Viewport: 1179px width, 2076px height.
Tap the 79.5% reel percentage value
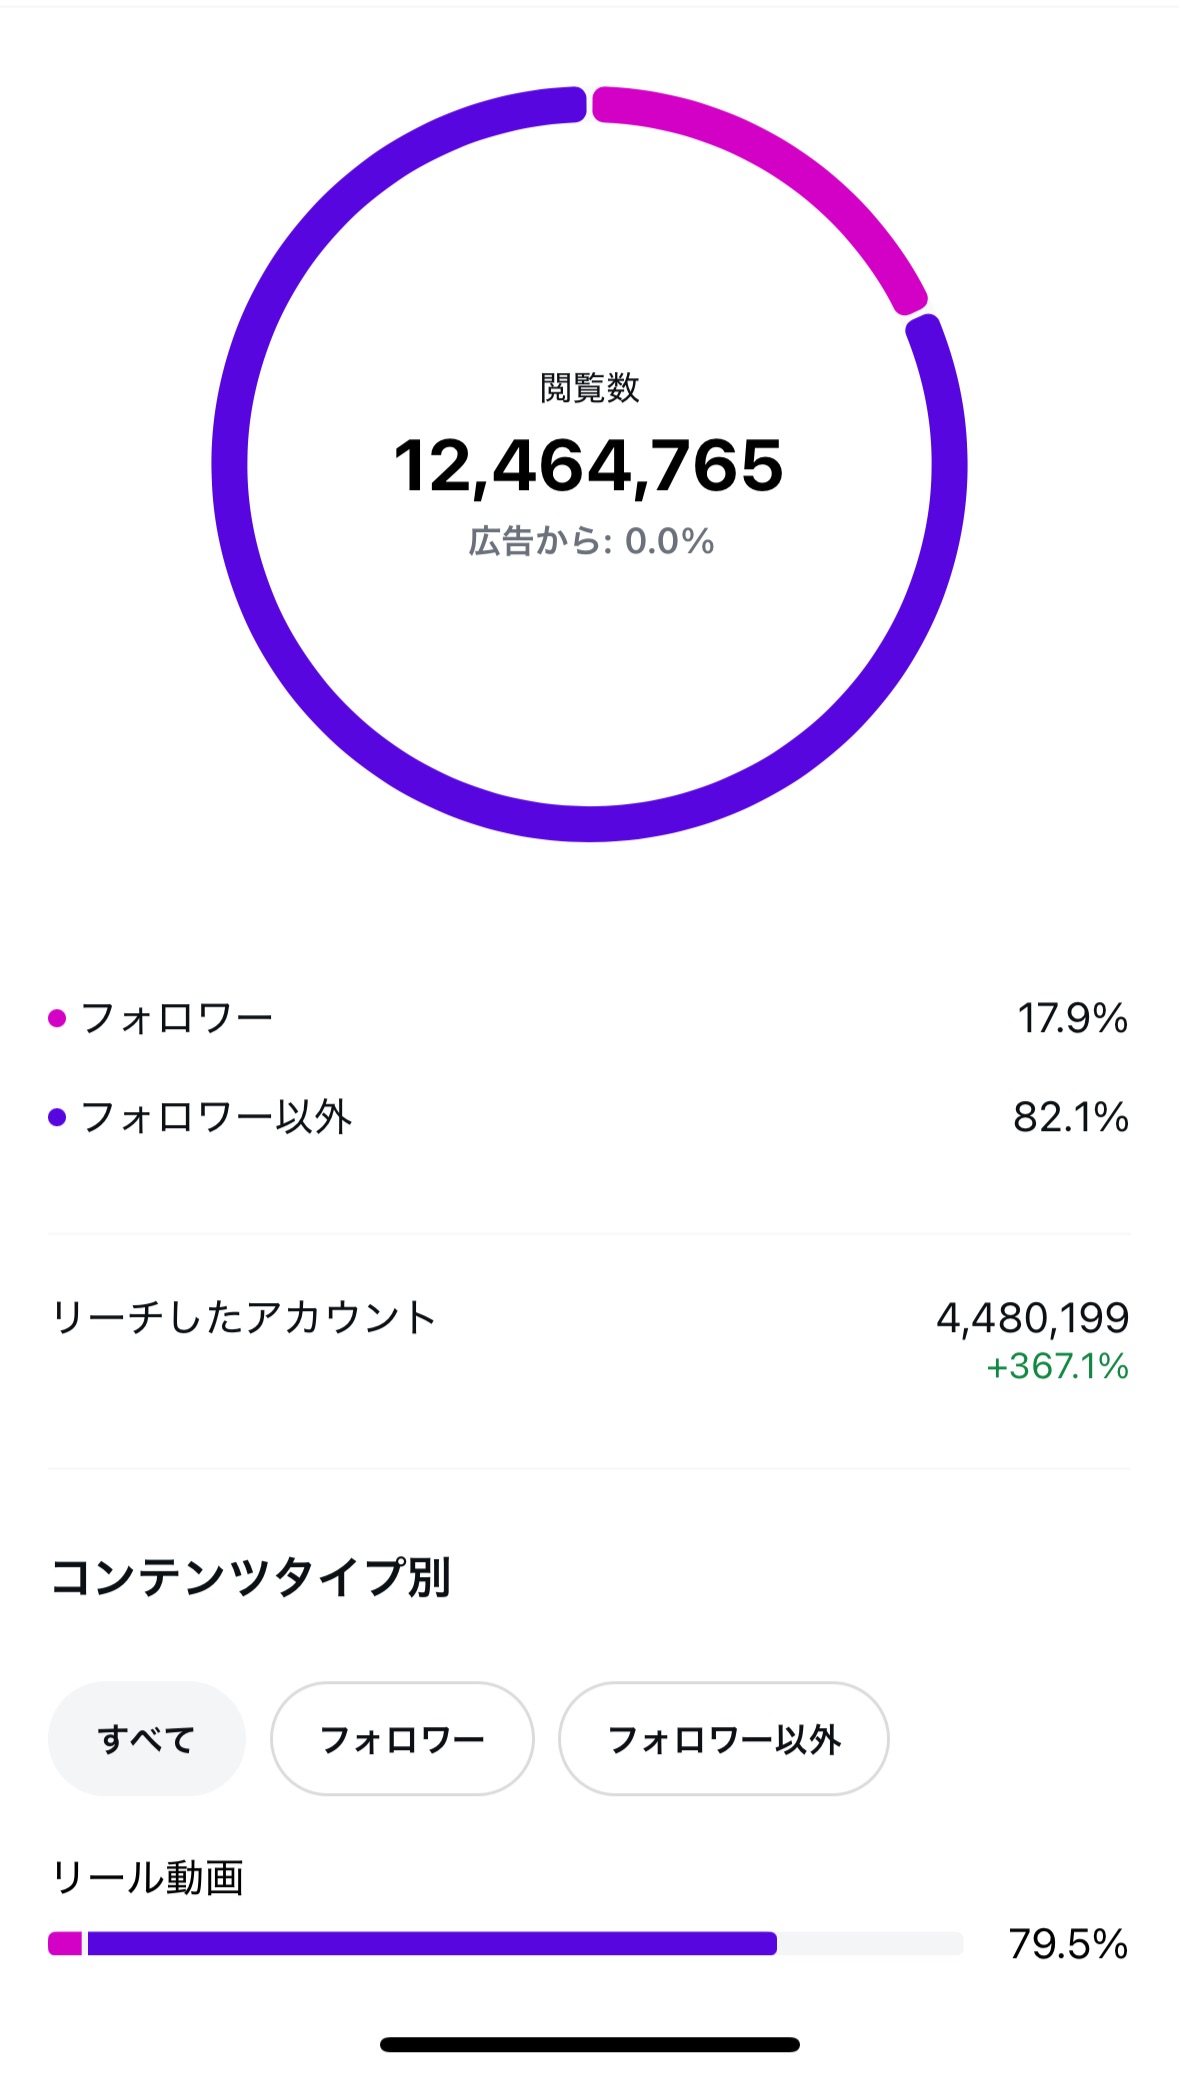click(x=1068, y=1944)
